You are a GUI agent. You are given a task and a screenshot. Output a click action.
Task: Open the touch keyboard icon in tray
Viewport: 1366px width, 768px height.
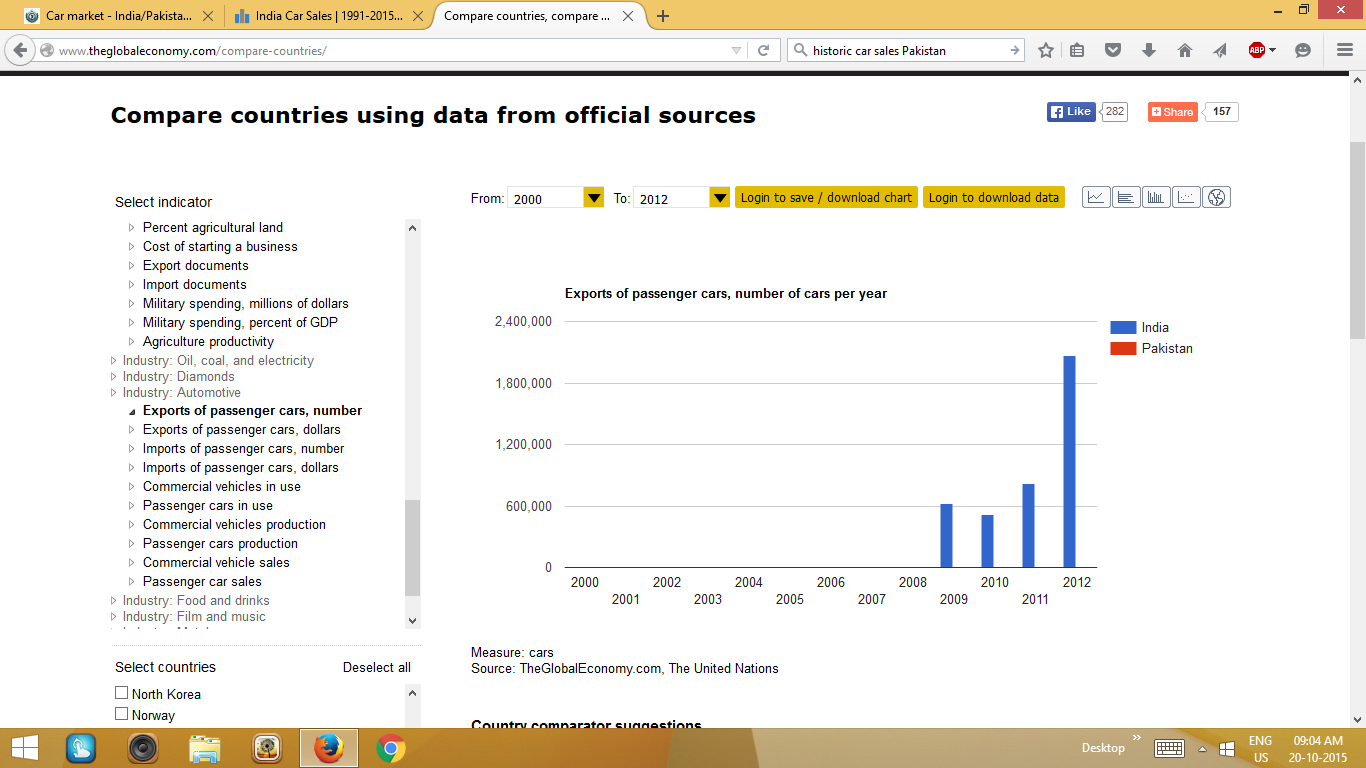pyautogui.click(x=1169, y=748)
